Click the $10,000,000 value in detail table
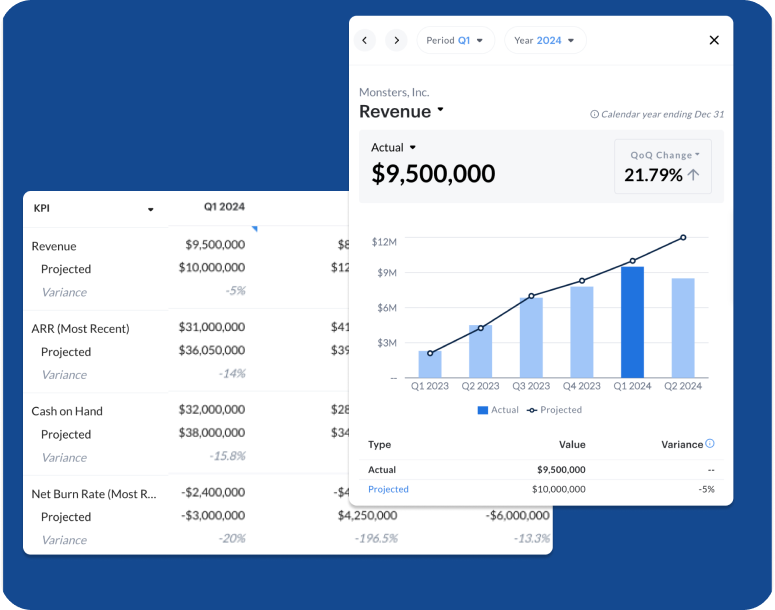This screenshot has height=610, width=775. pos(559,489)
